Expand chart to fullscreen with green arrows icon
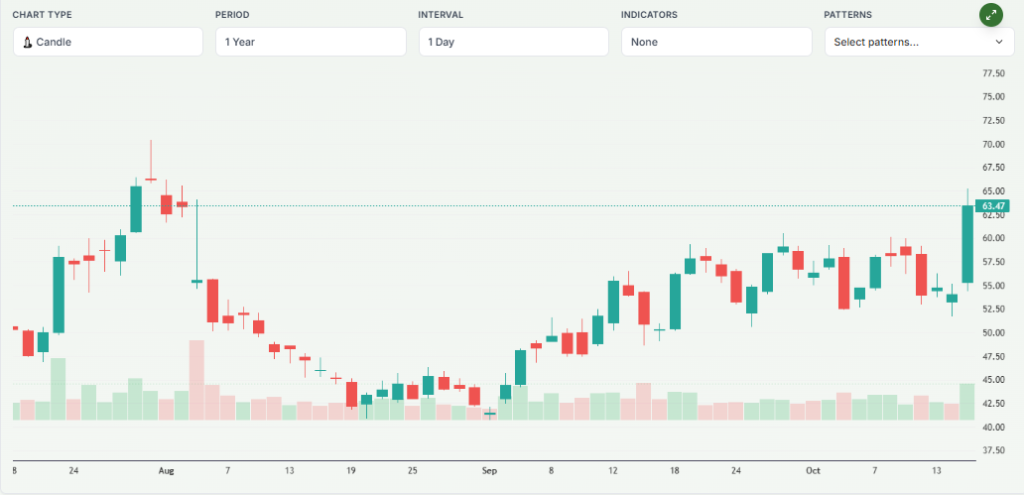 click(x=991, y=14)
